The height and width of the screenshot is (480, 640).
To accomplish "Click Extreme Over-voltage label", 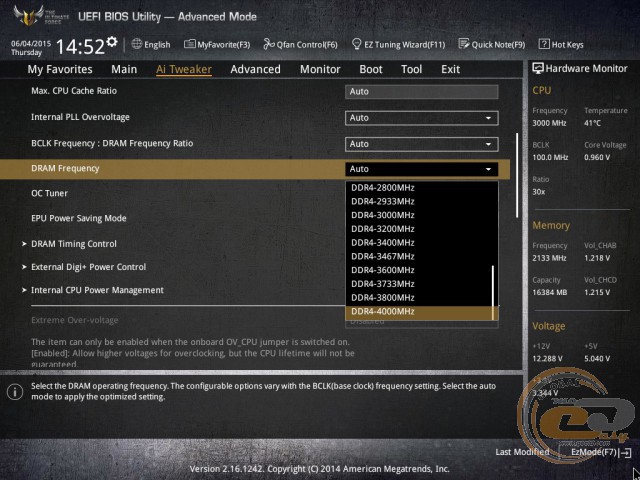I will [x=75, y=320].
